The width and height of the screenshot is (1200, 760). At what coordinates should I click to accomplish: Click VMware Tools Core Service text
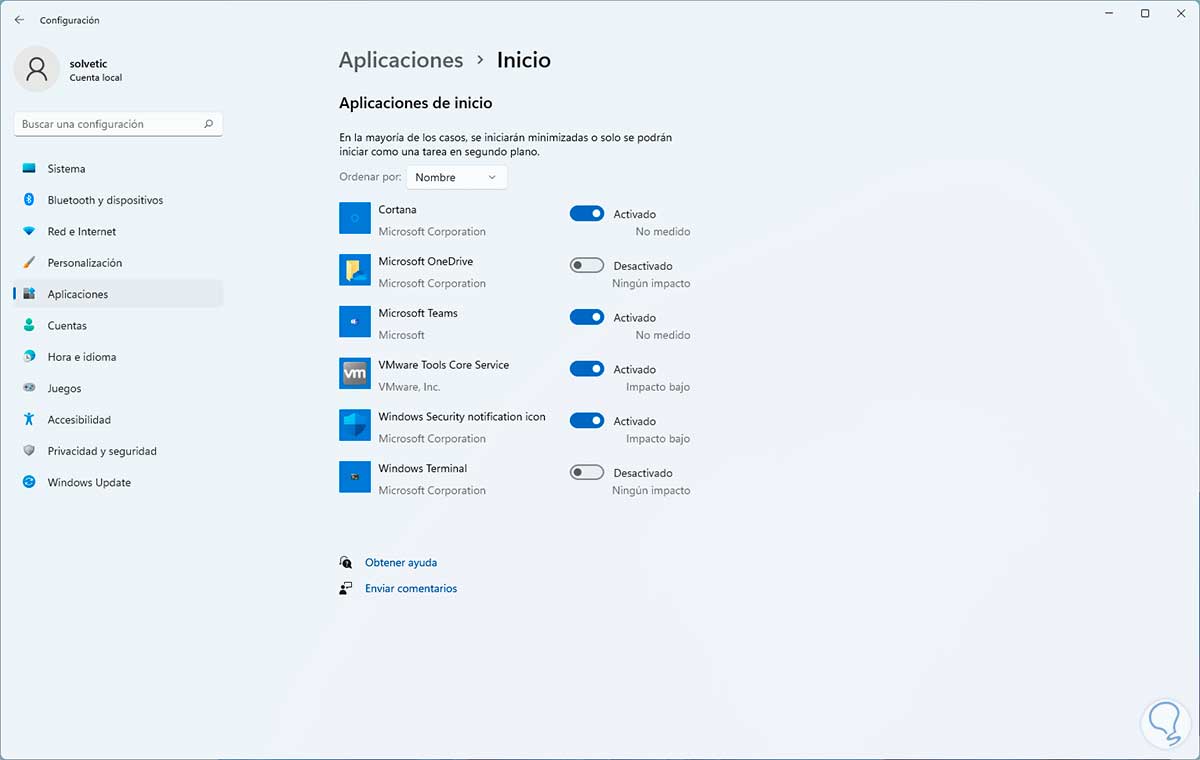coord(444,365)
